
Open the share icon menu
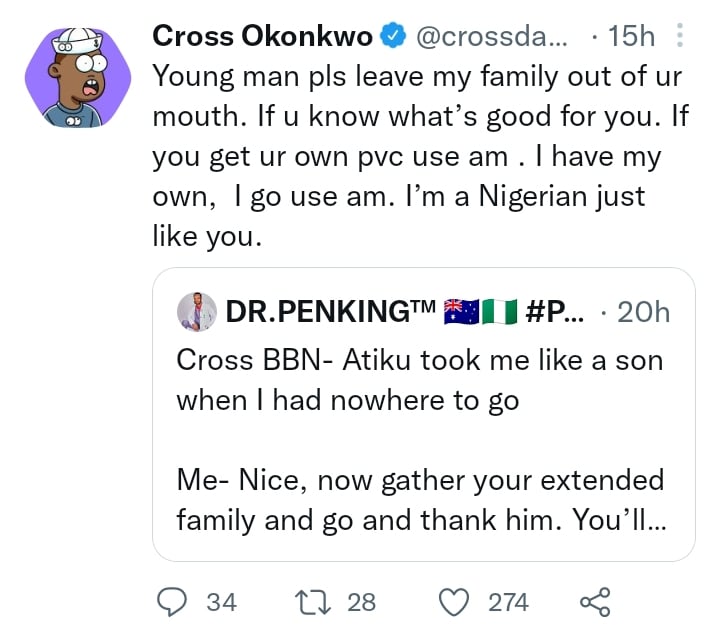[x=594, y=601]
